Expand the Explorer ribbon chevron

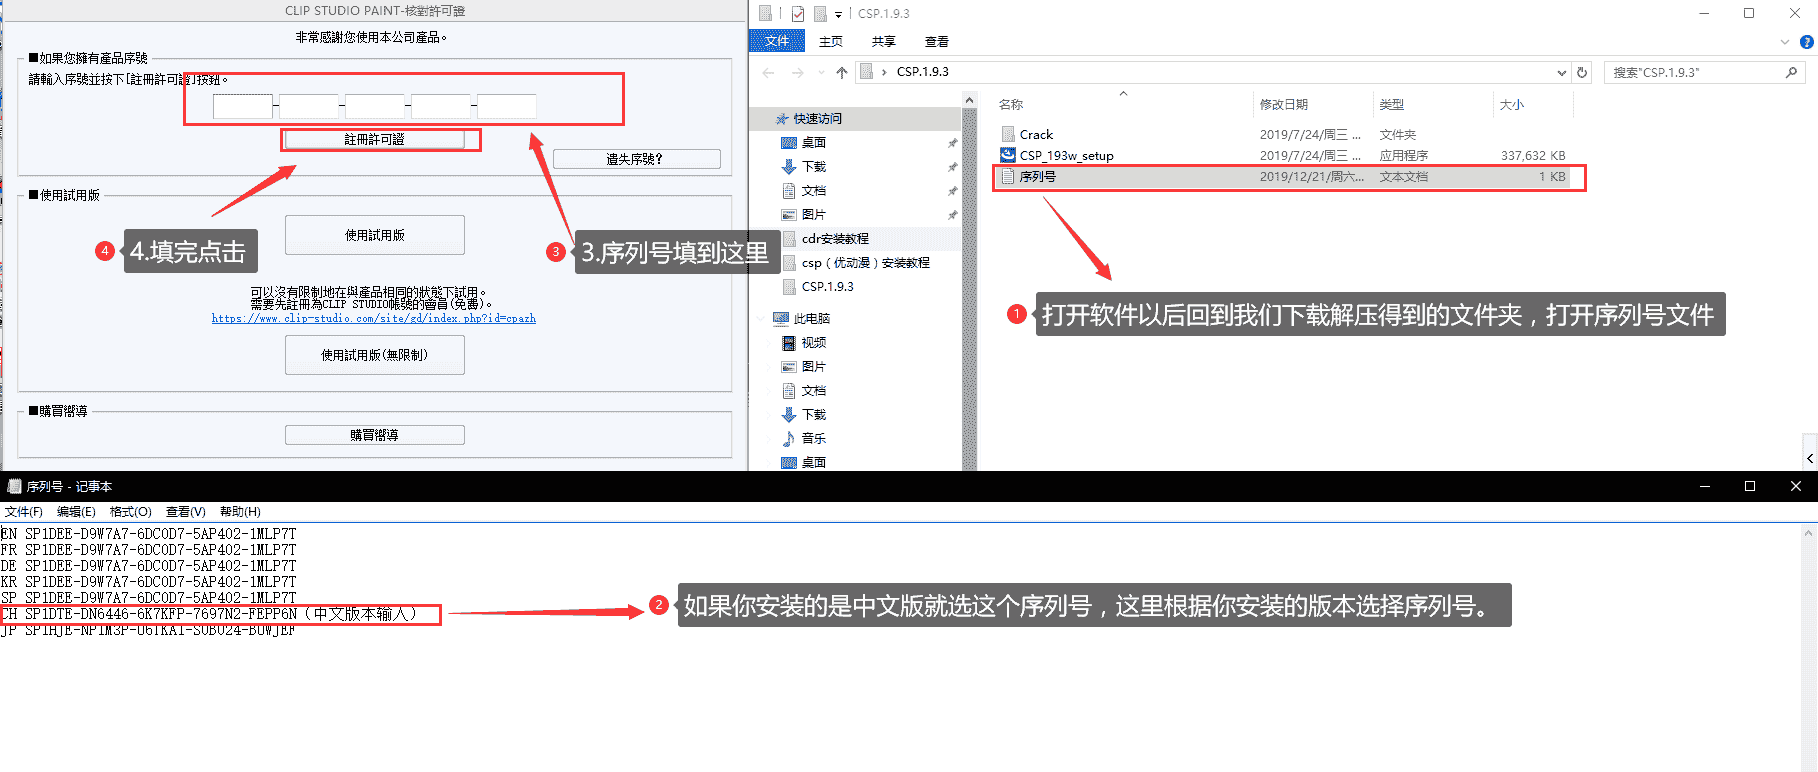pos(1785,42)
